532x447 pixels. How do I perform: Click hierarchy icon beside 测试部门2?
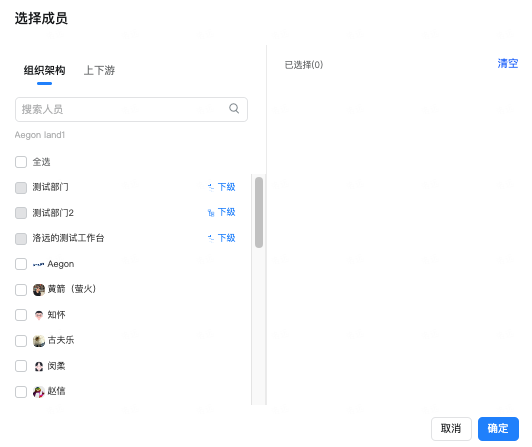pos(211,213)
